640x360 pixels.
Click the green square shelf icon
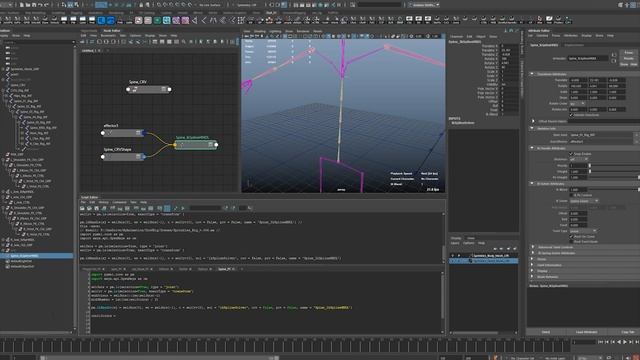(157, 20)
